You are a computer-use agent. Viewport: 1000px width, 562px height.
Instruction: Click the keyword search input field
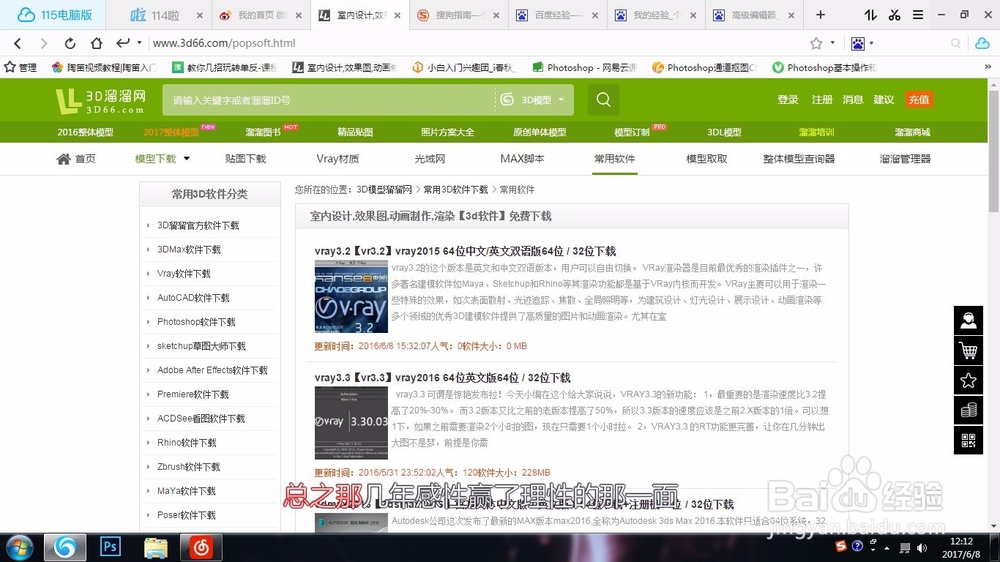click(x=328, y=100)
